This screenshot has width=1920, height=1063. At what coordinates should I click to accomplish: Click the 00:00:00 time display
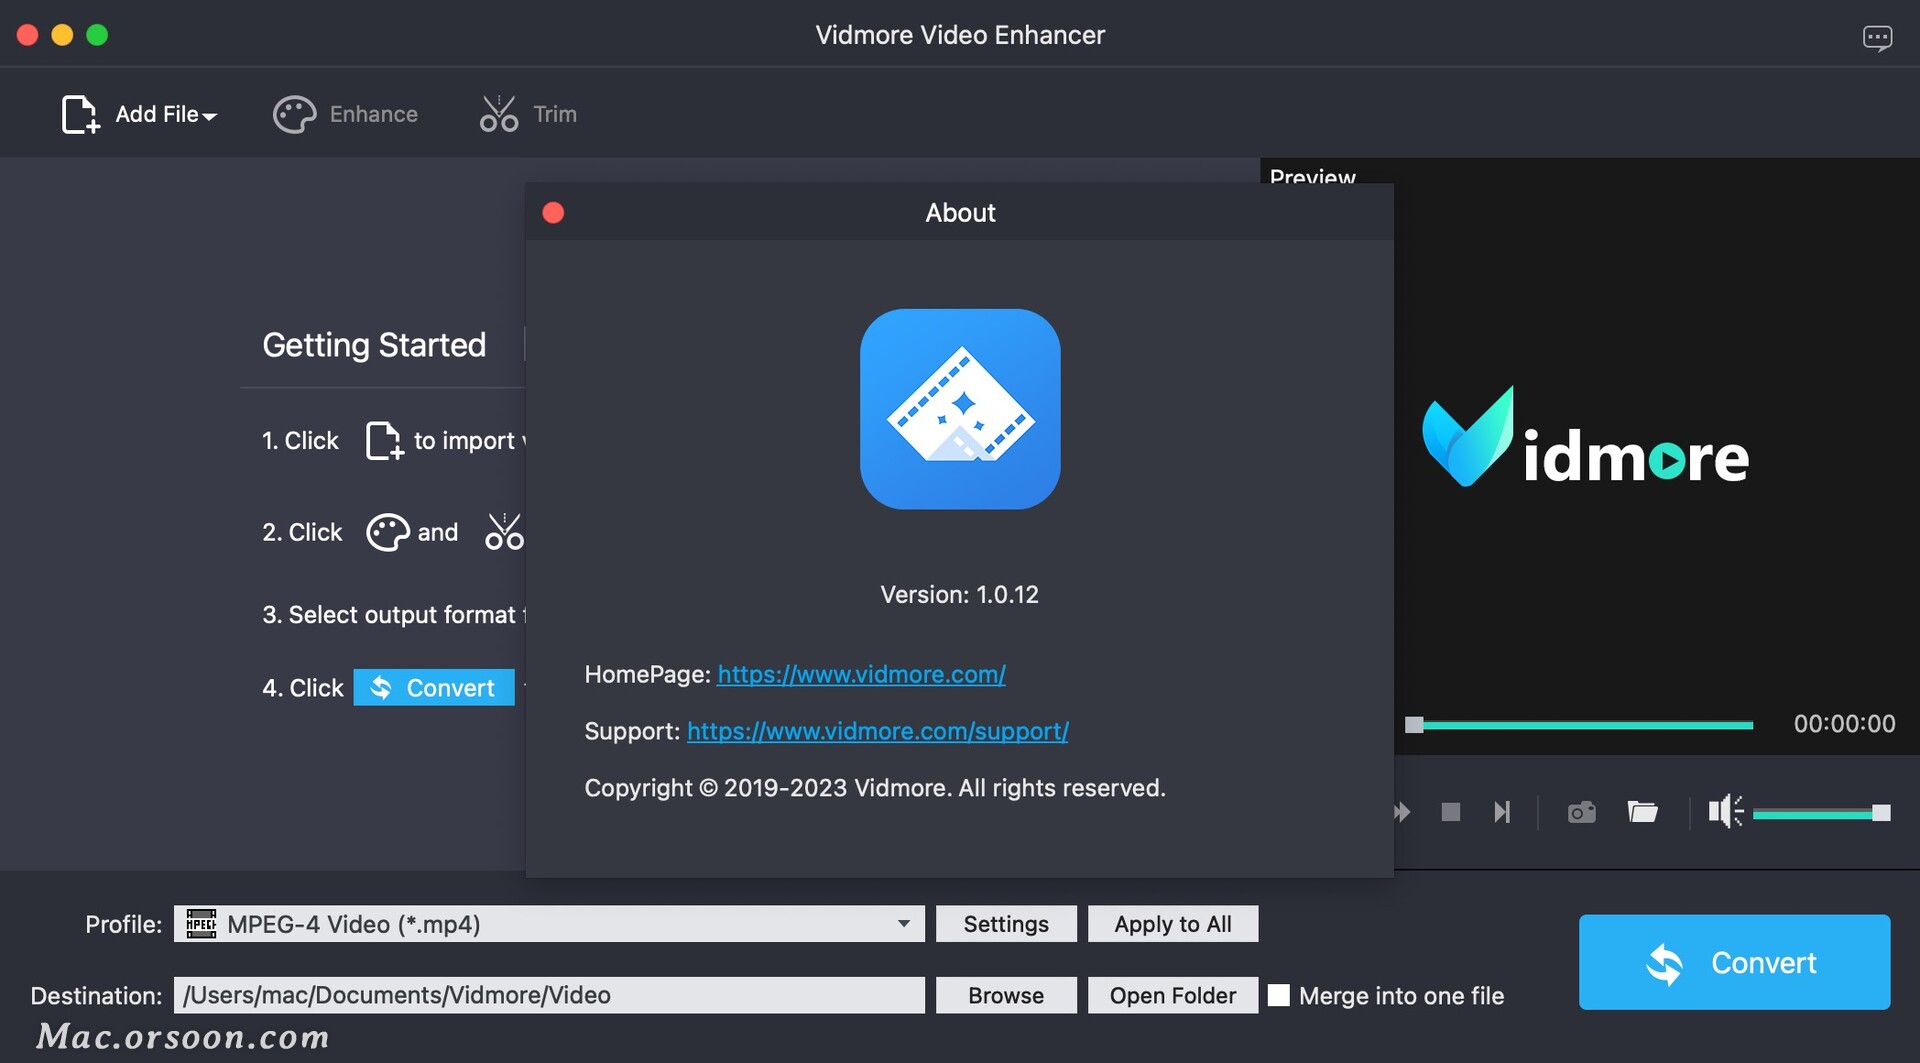click(x=1844, y=724)
